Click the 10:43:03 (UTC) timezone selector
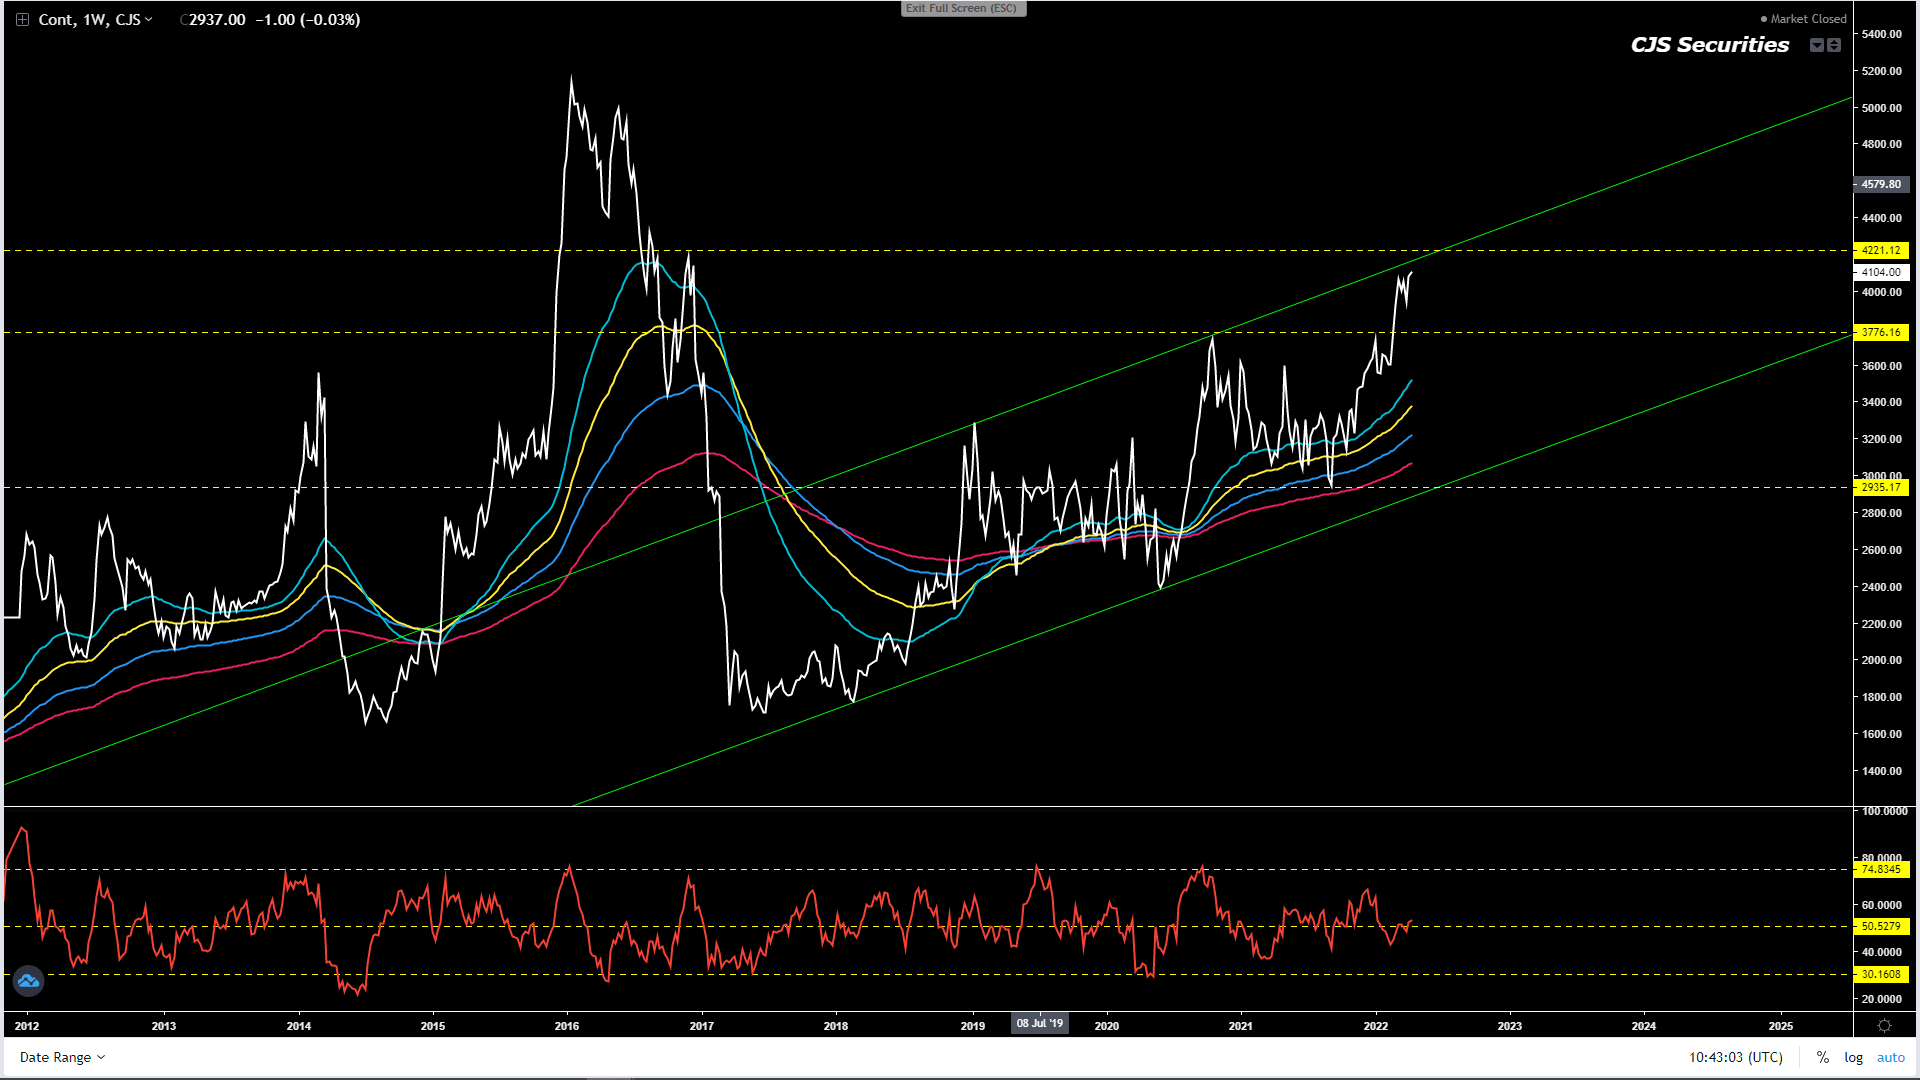The width and height of the screenshot is (1920, 1080). coord(1735,1057)
